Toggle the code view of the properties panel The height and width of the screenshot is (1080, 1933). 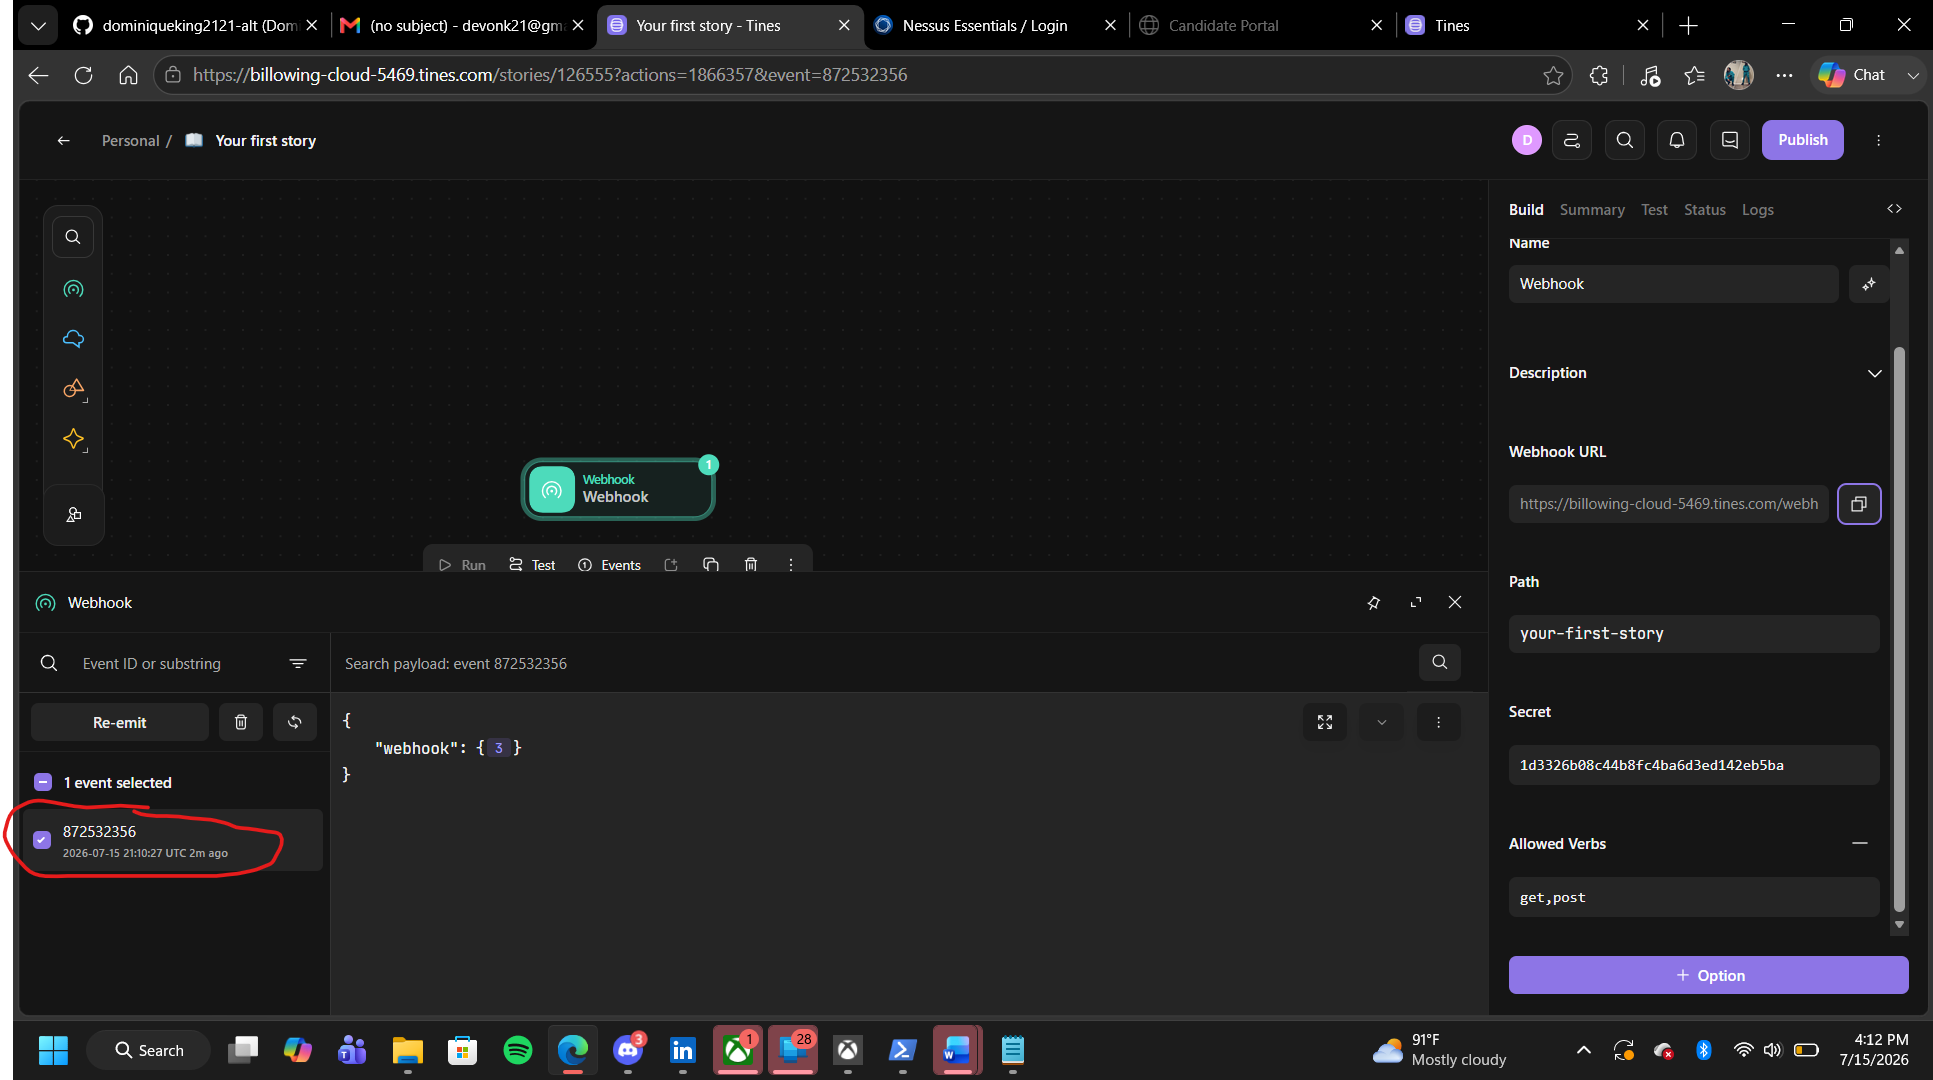[1894, 209]
